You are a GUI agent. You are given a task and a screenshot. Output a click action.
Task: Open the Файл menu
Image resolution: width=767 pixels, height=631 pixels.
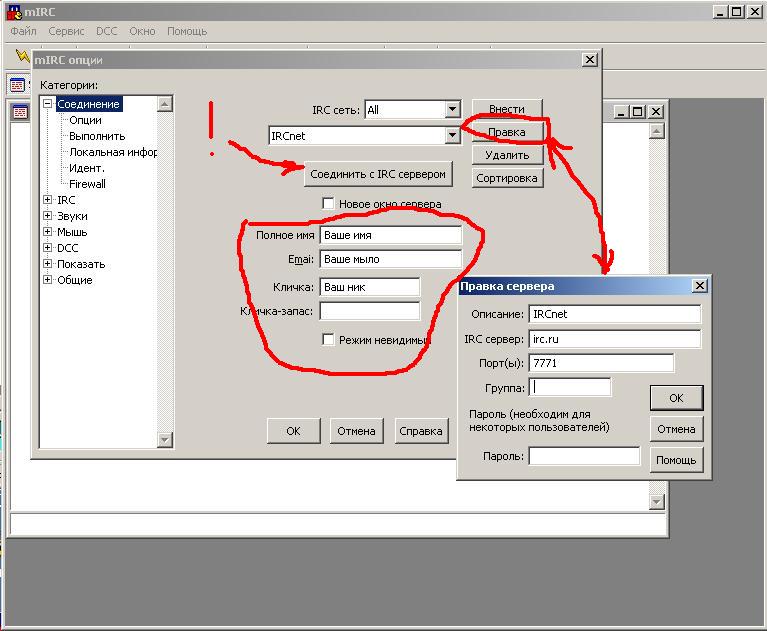pyautogui.click(x=23, y=31)
